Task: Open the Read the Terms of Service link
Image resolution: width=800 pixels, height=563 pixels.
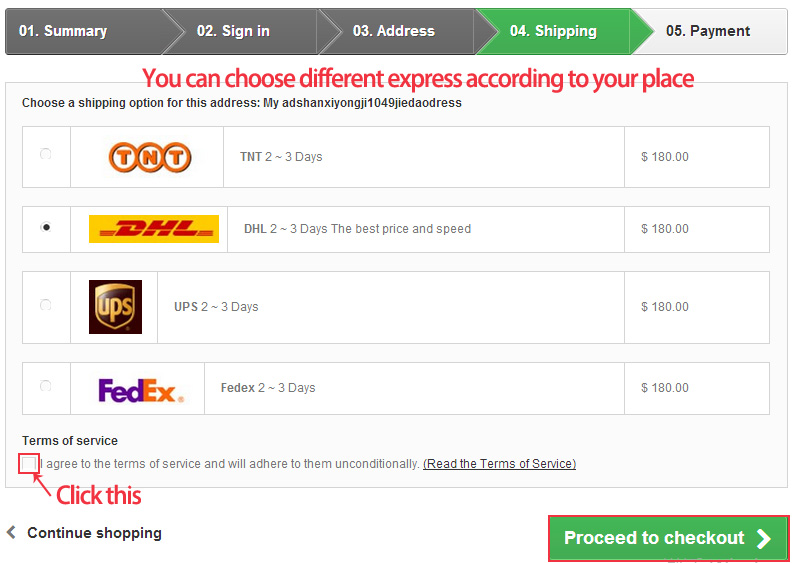Action: point(499,463)
